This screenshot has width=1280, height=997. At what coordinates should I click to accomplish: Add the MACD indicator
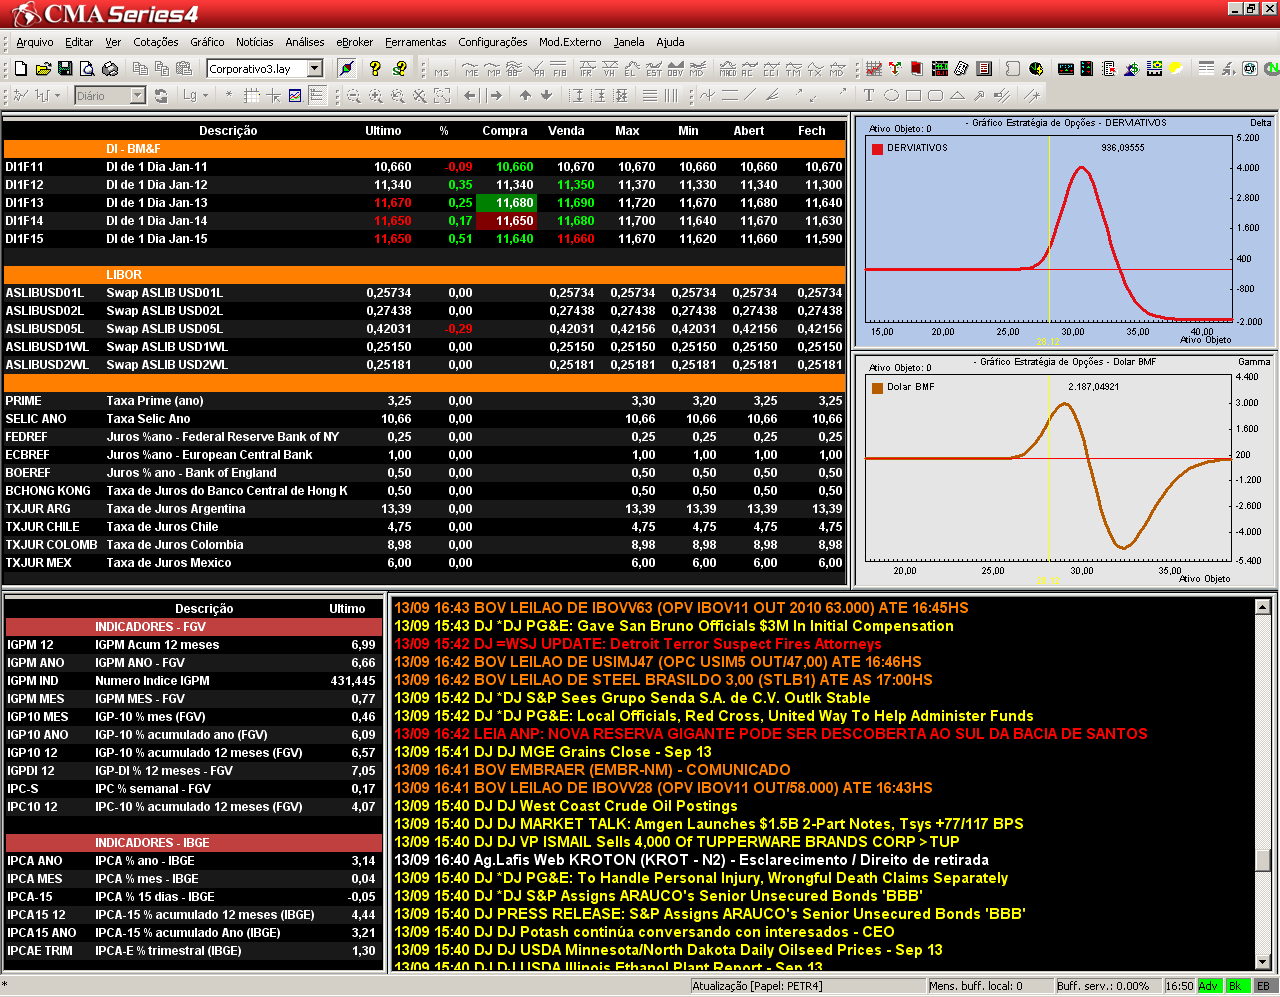point(727,68)
